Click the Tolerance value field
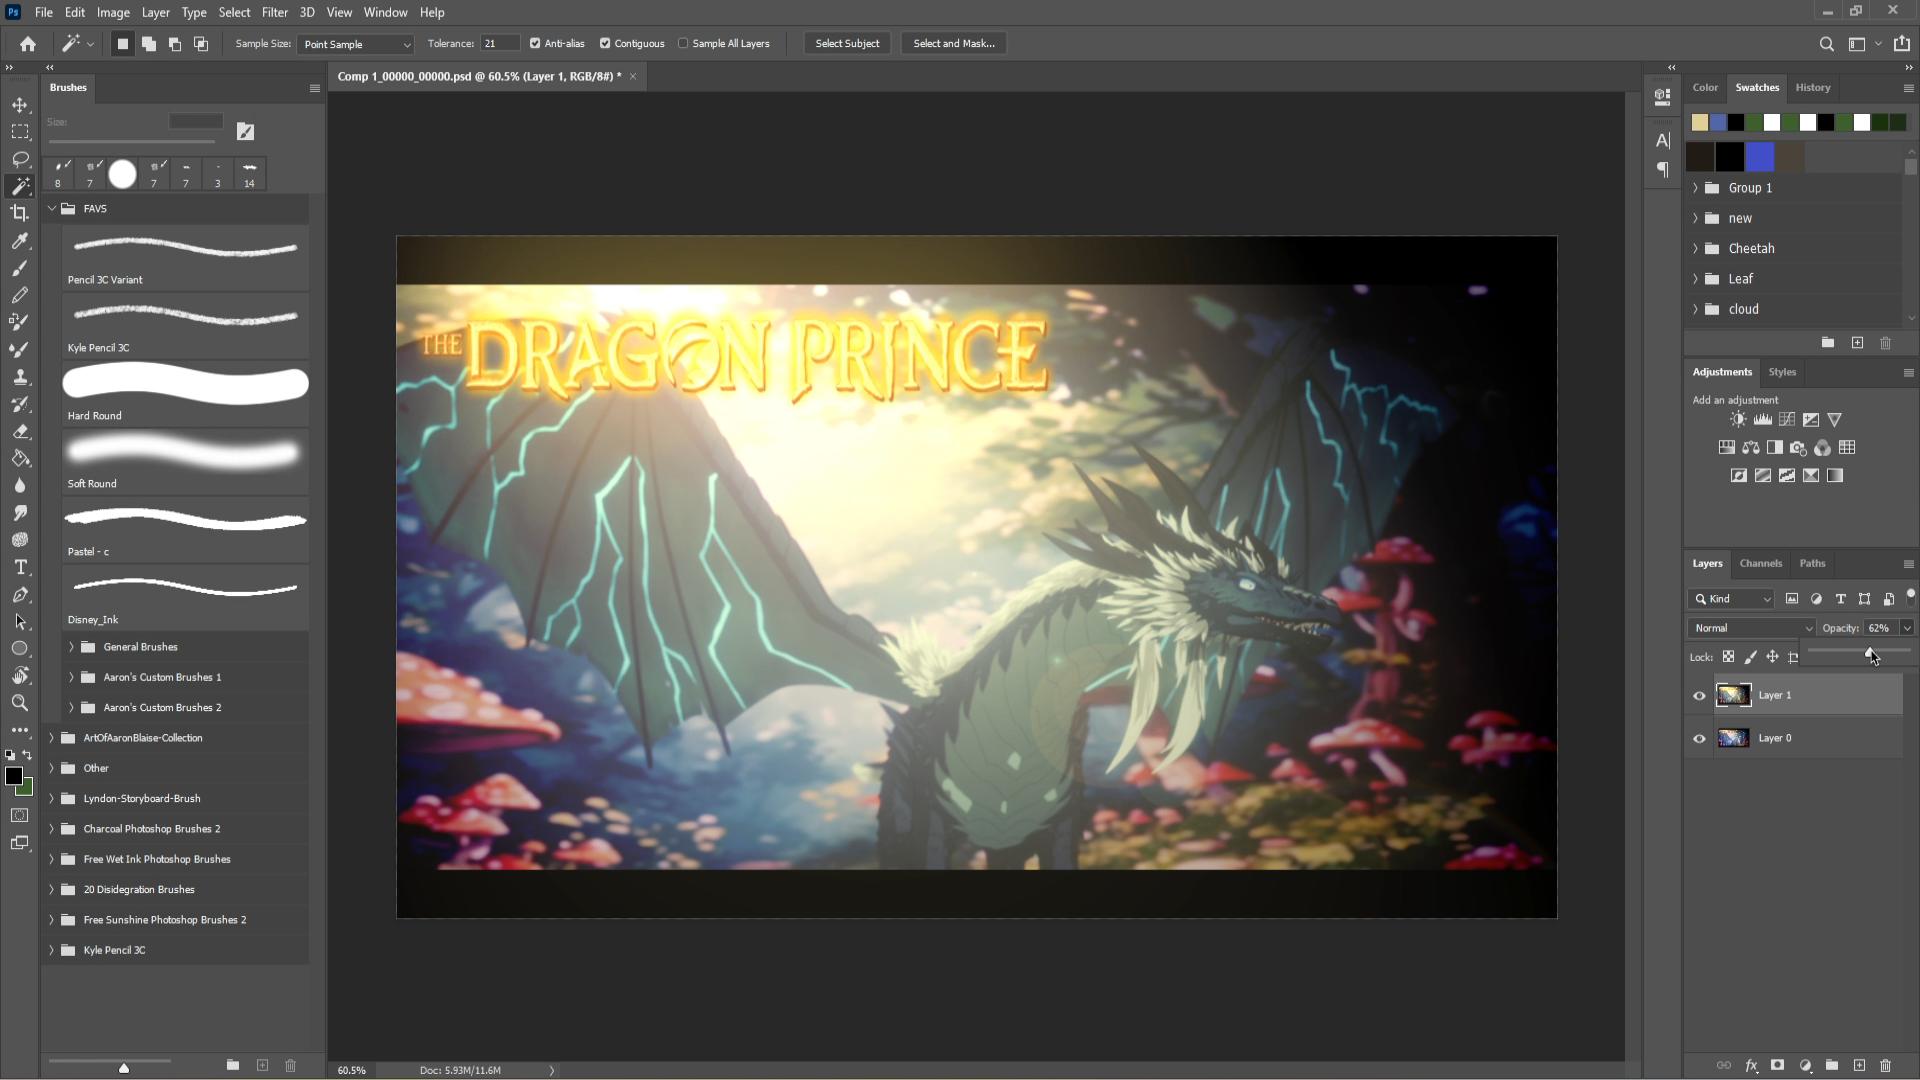 coord(499,44)
